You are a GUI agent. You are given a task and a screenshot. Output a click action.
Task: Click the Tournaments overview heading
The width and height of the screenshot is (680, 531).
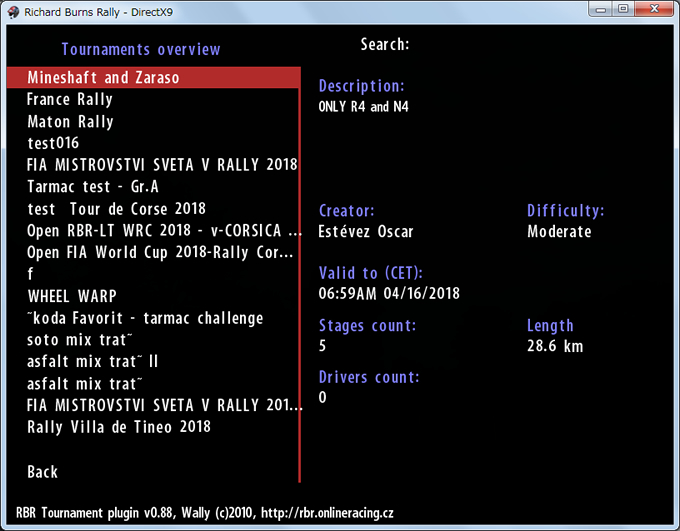point(141,49)
